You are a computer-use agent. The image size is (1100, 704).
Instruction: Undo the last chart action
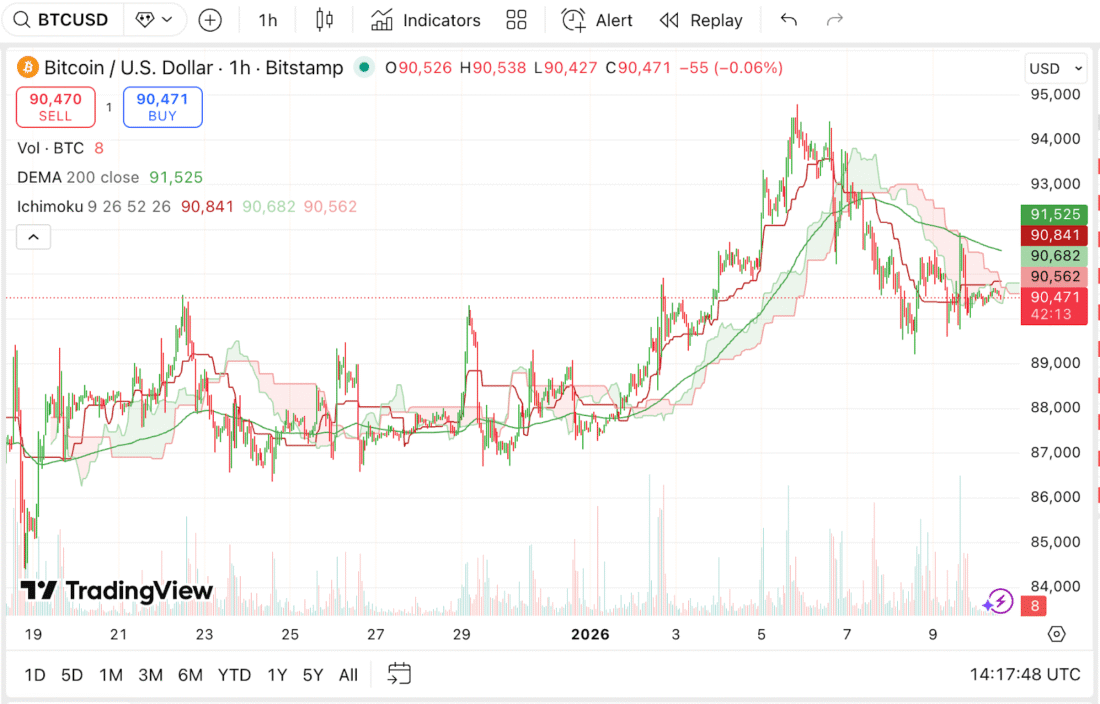(789, 20)
